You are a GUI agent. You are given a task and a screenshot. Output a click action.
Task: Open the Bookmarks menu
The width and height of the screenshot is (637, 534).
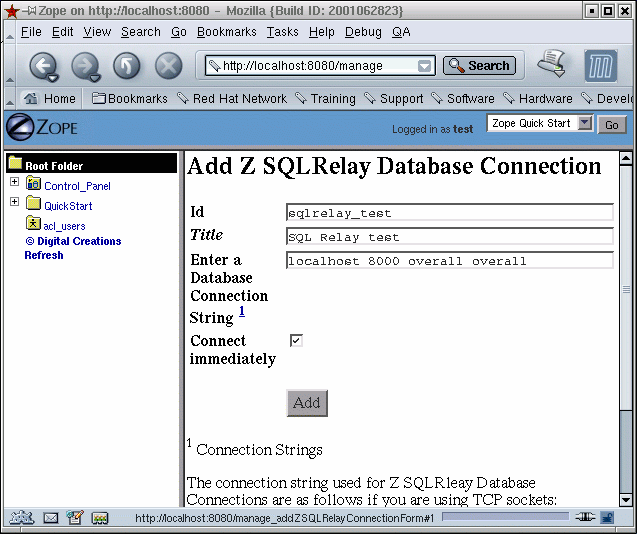point(226,32)
